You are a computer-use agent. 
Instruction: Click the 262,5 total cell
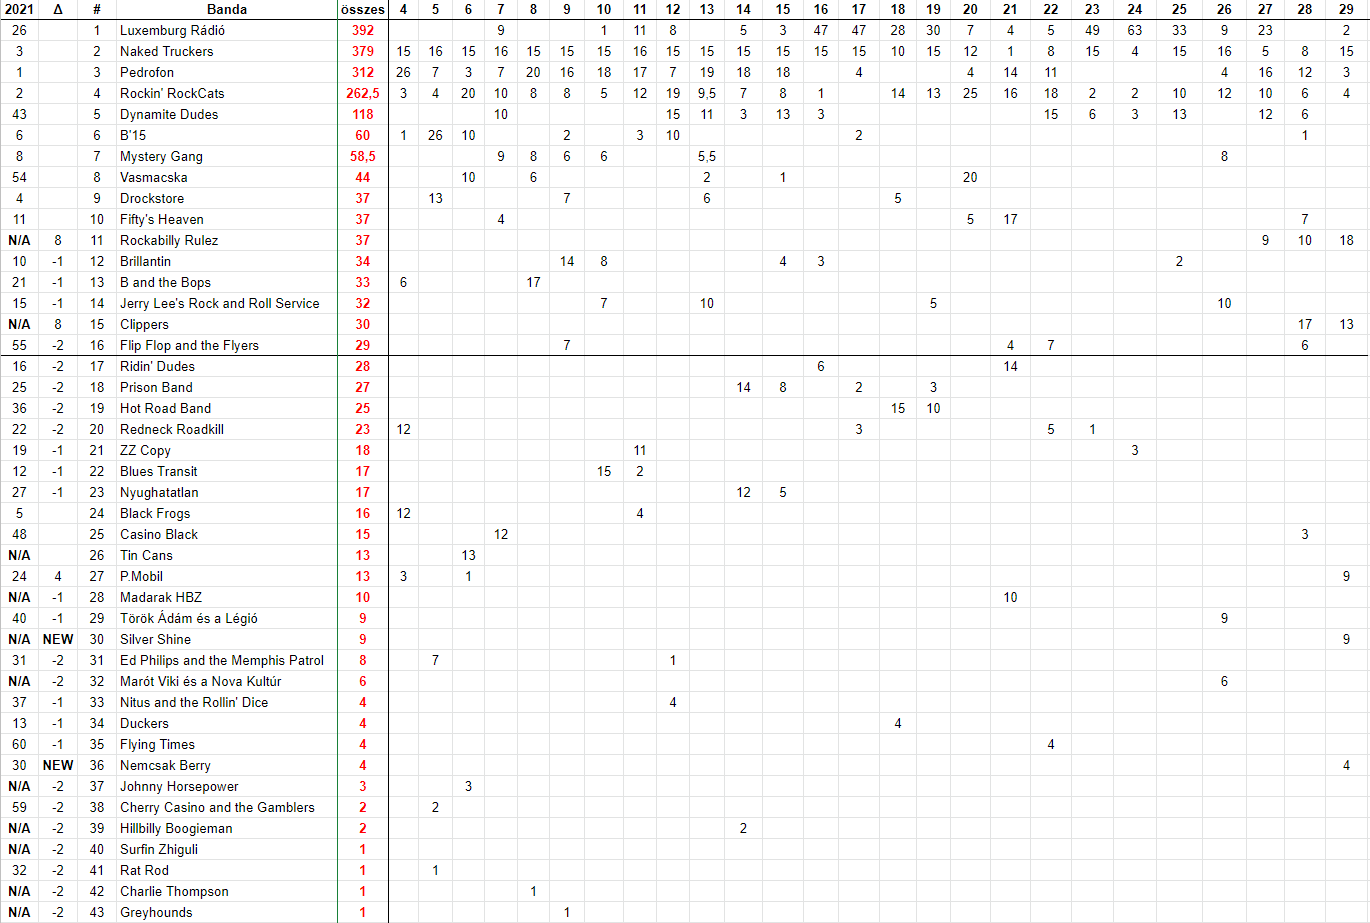pos(362,93)
